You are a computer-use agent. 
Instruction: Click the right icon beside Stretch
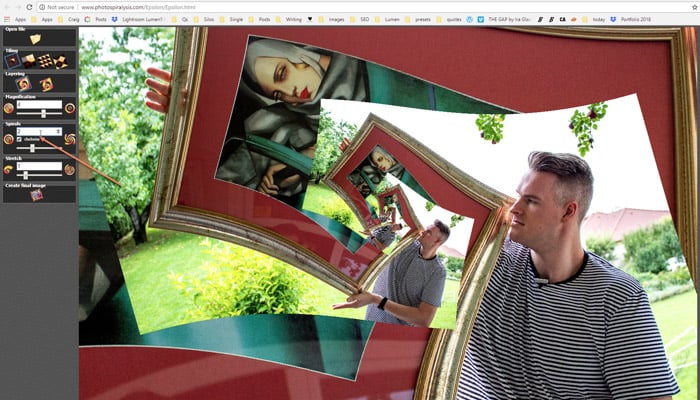click(70, 170)
